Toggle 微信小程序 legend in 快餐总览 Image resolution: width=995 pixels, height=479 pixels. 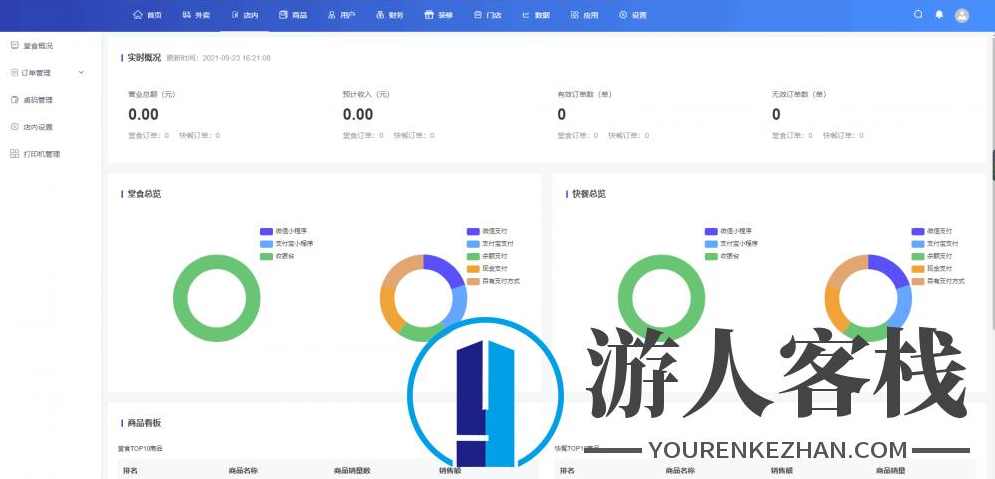(728, 232)
